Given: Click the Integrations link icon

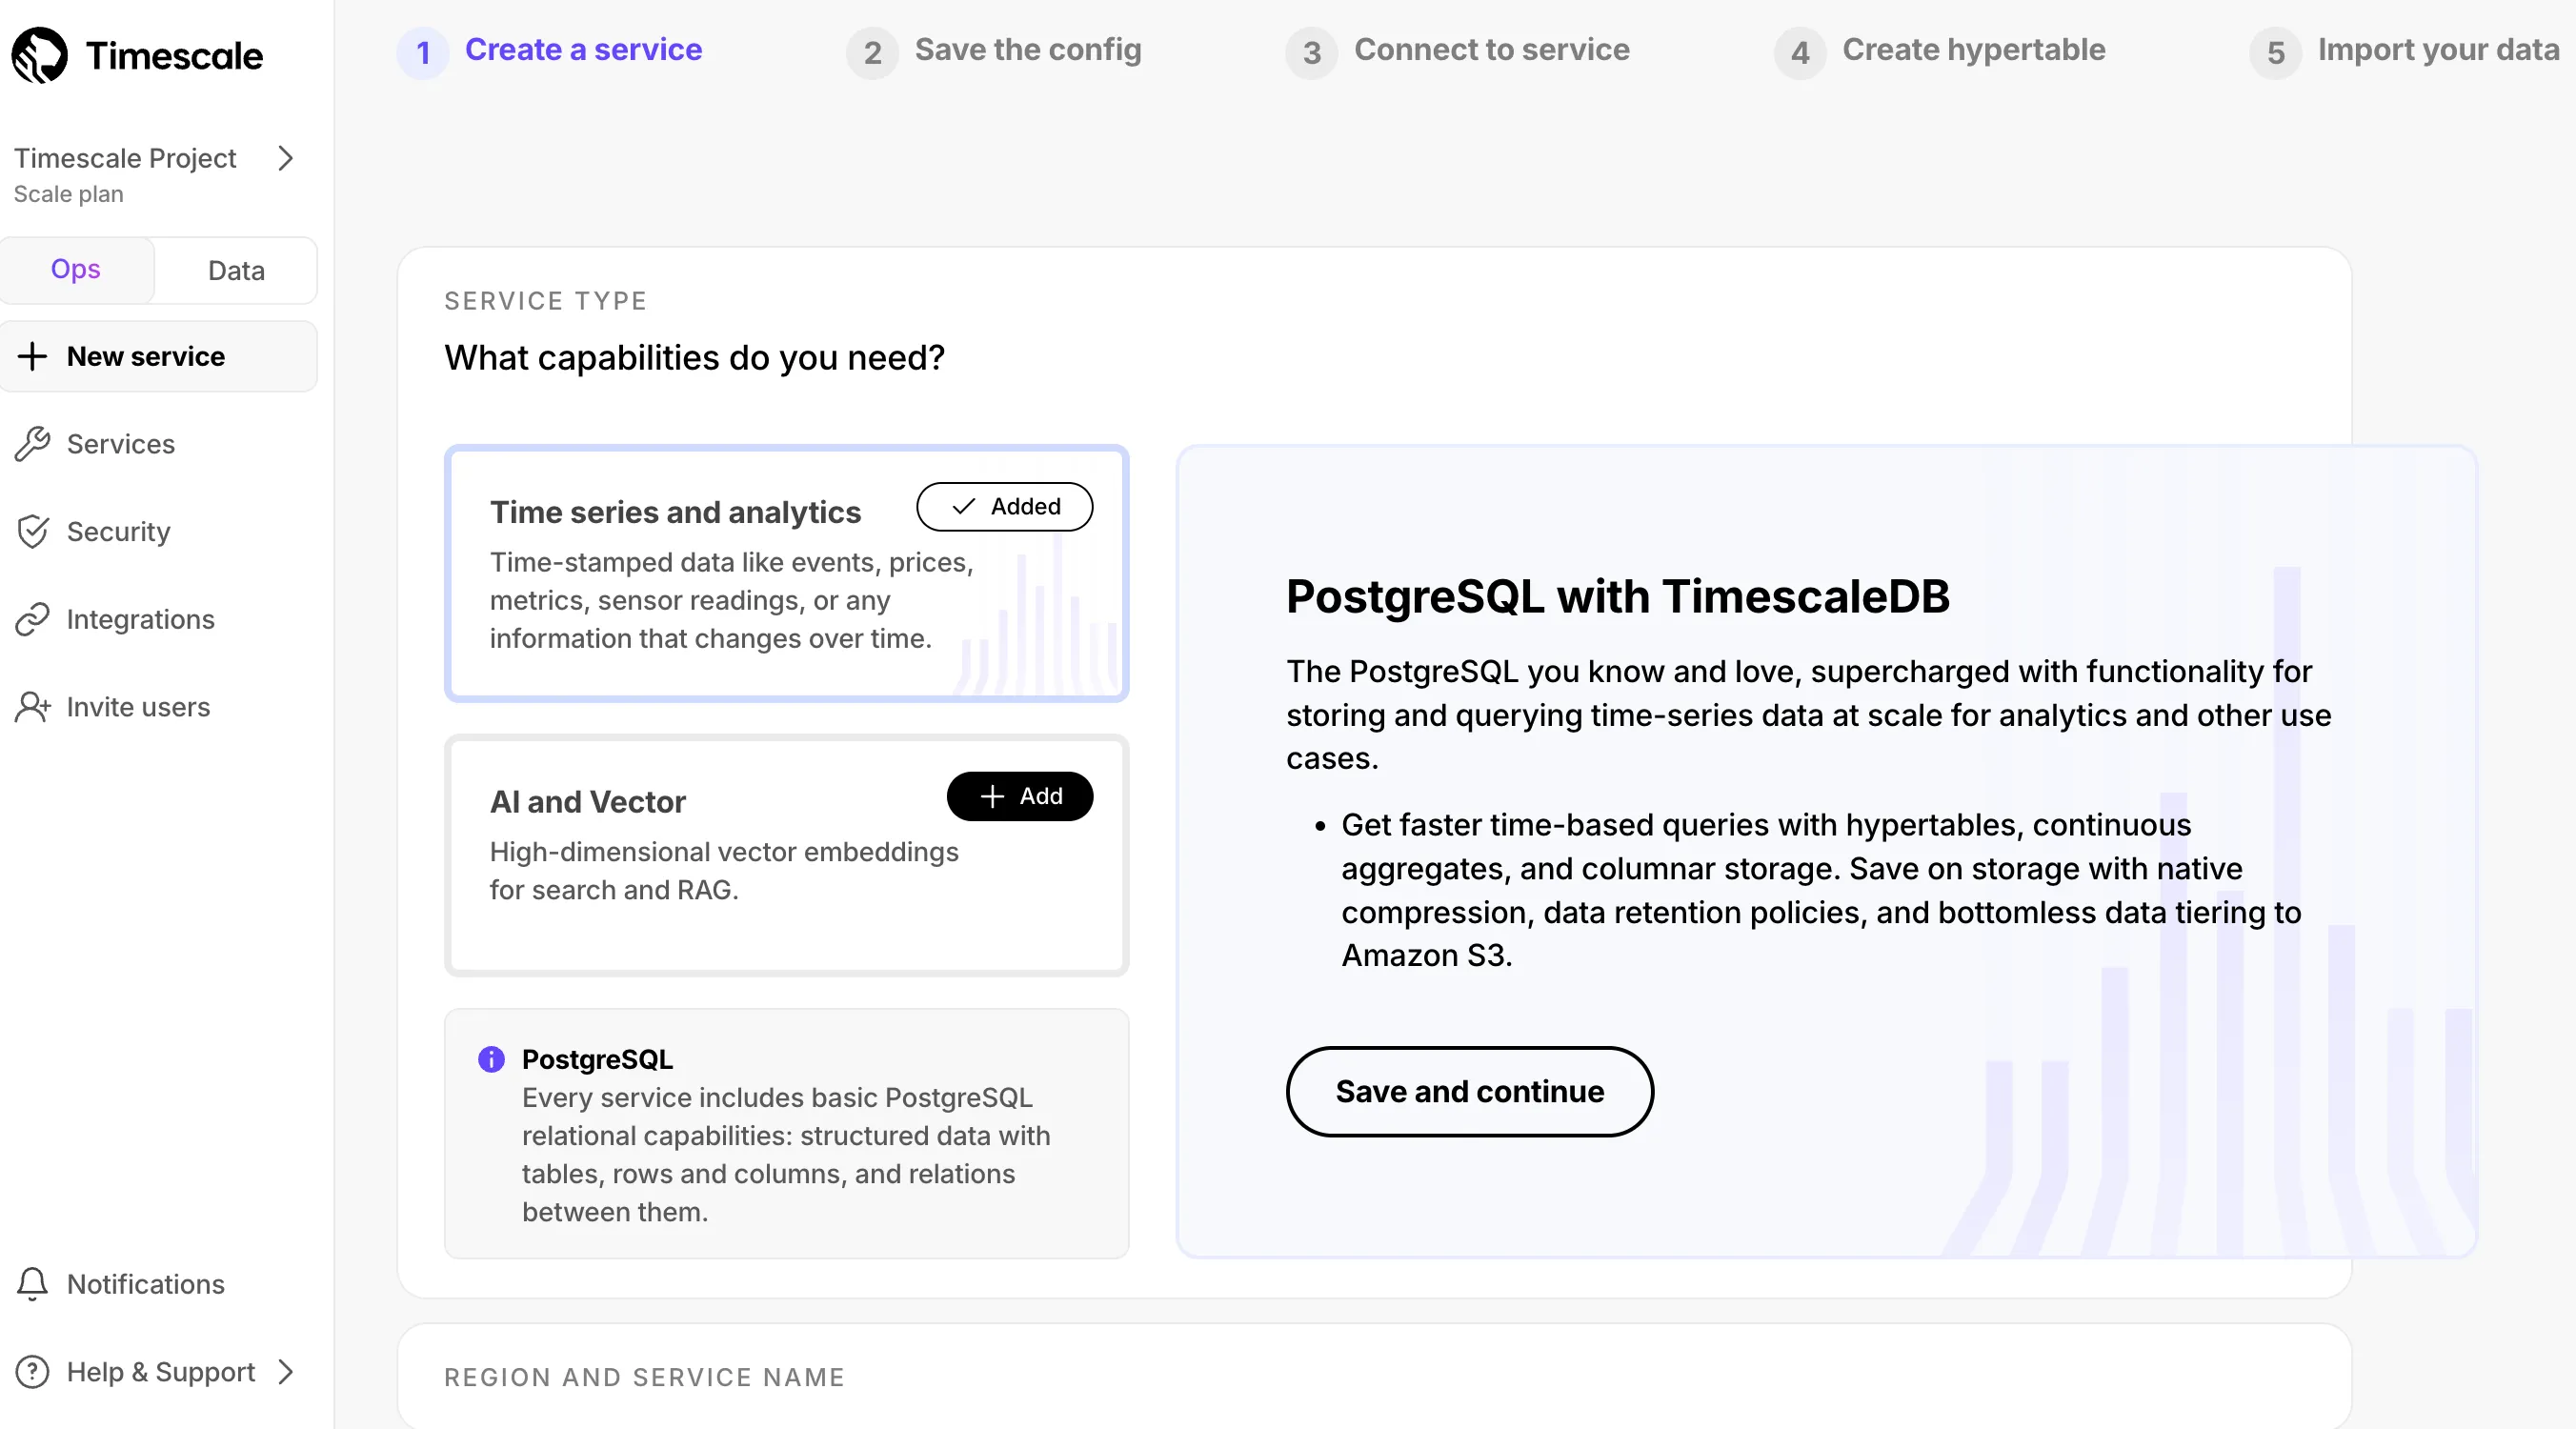Looking at the screenshot, I should click(32, 620).
